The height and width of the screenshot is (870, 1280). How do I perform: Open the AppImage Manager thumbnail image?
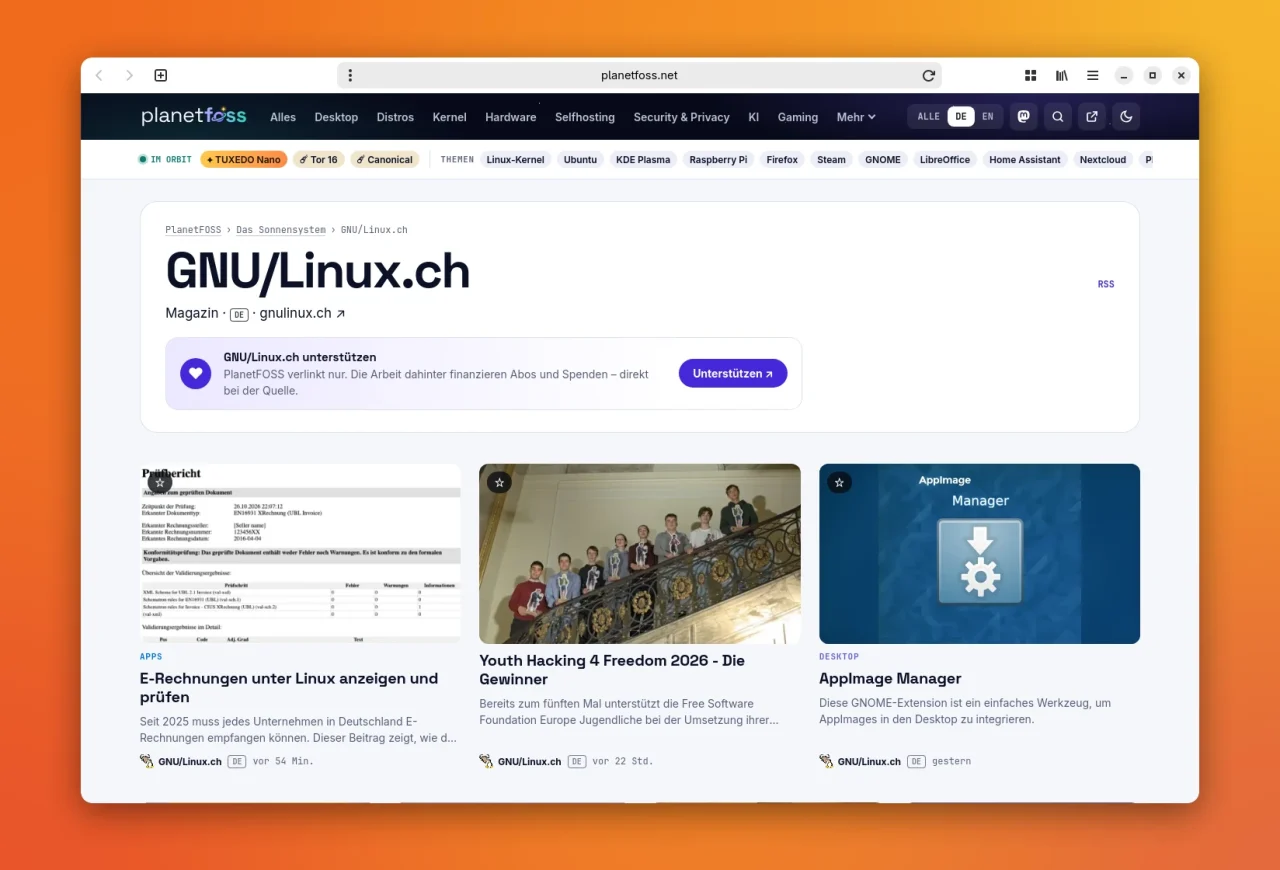(979, 553)
